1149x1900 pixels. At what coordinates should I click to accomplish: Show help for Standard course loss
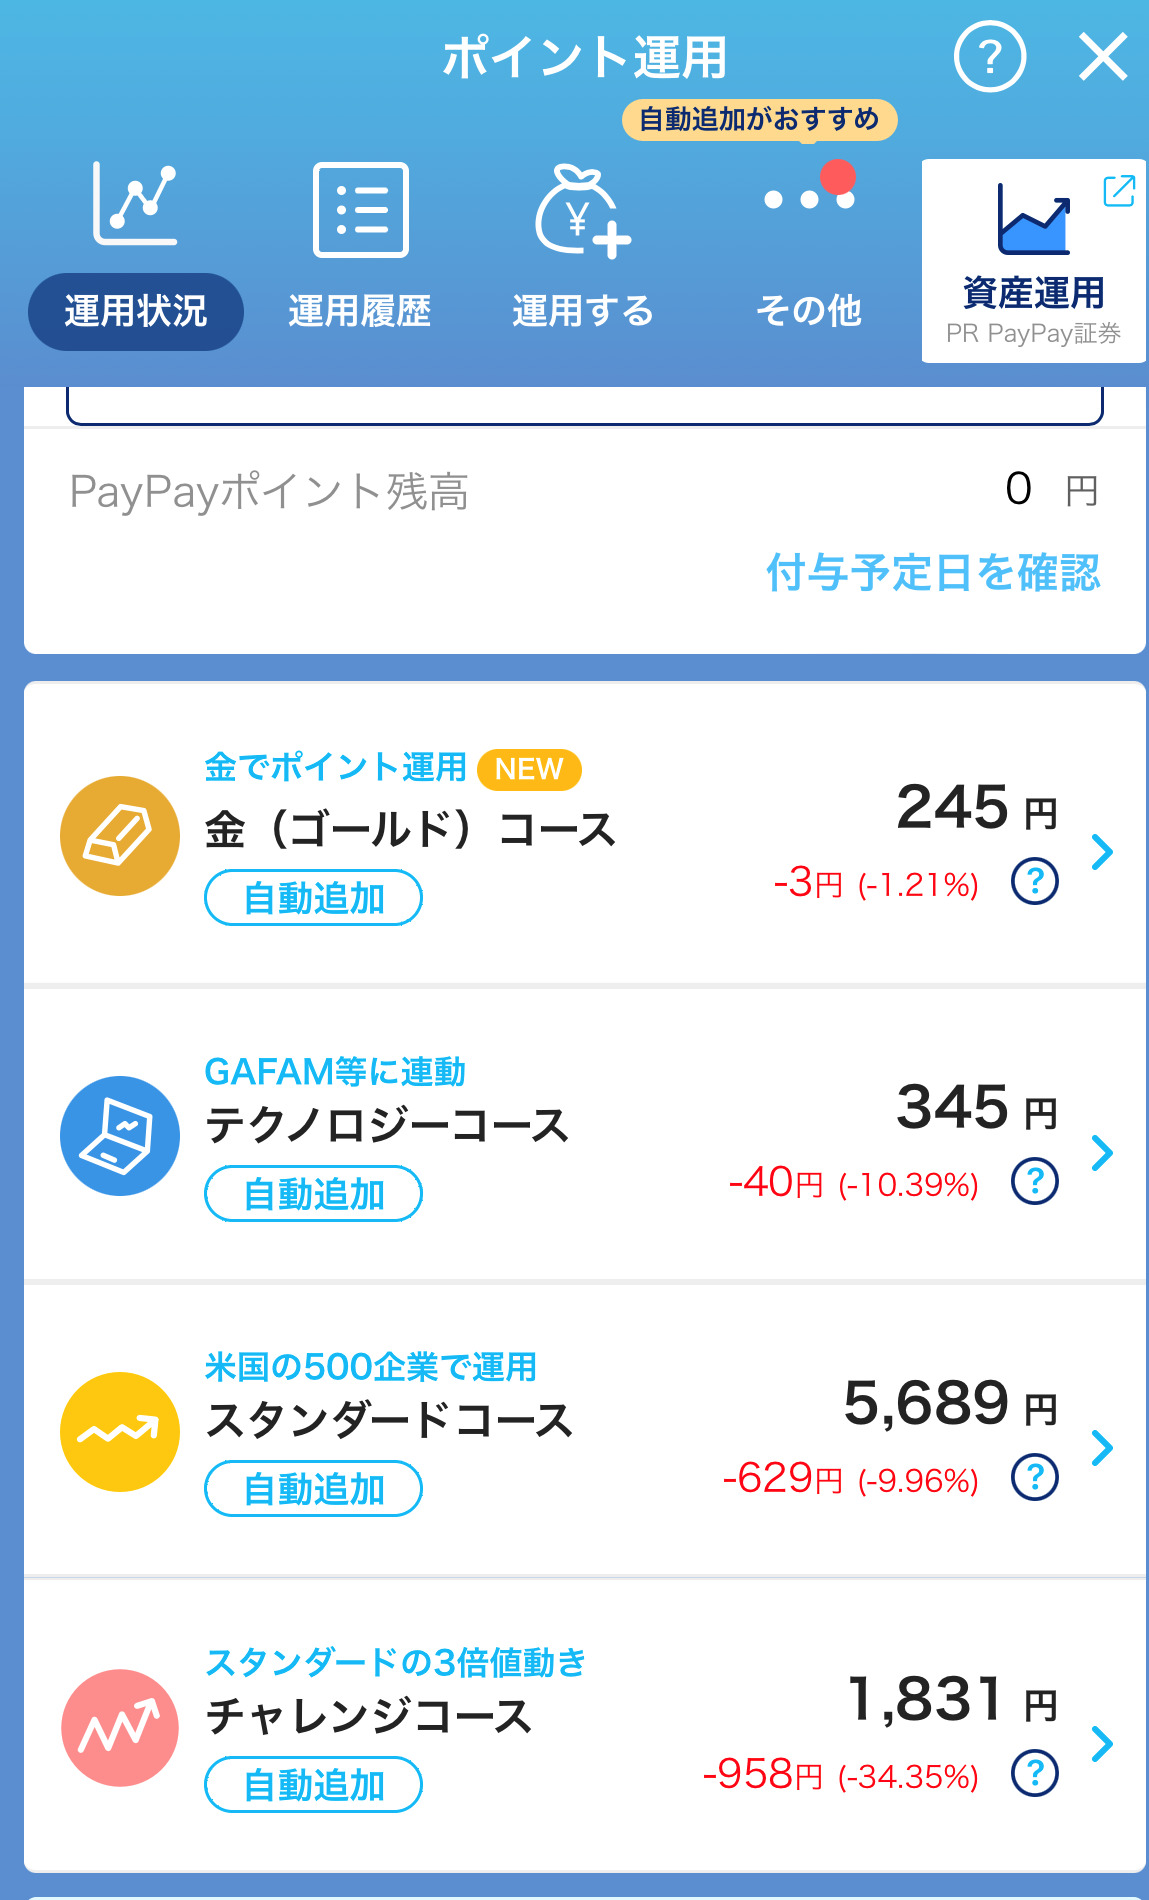click(1035, 1477)
